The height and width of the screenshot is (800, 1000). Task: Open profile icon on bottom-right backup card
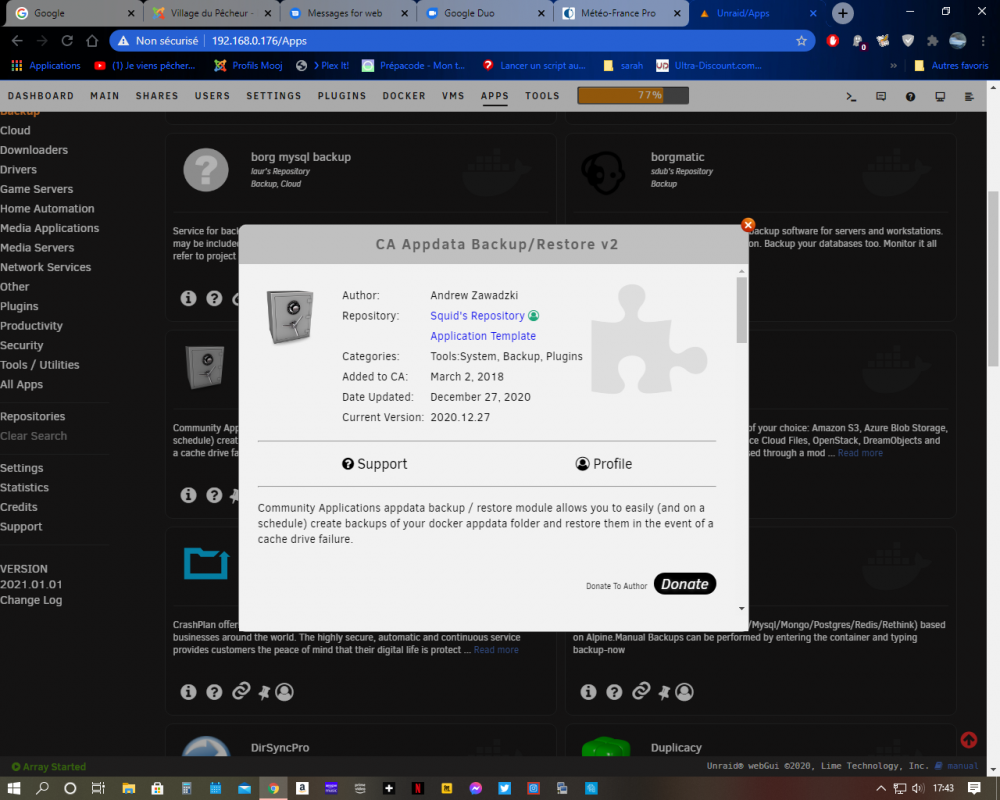[x=684, y=692]
